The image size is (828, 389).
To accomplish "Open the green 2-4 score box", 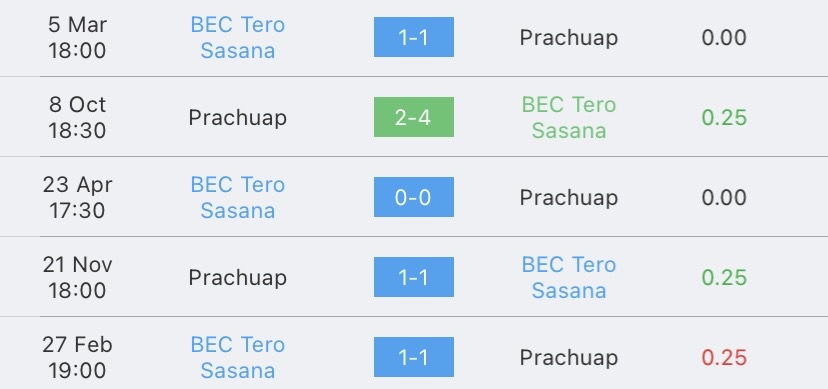I will pyautogui.click(x=413, y=117).
